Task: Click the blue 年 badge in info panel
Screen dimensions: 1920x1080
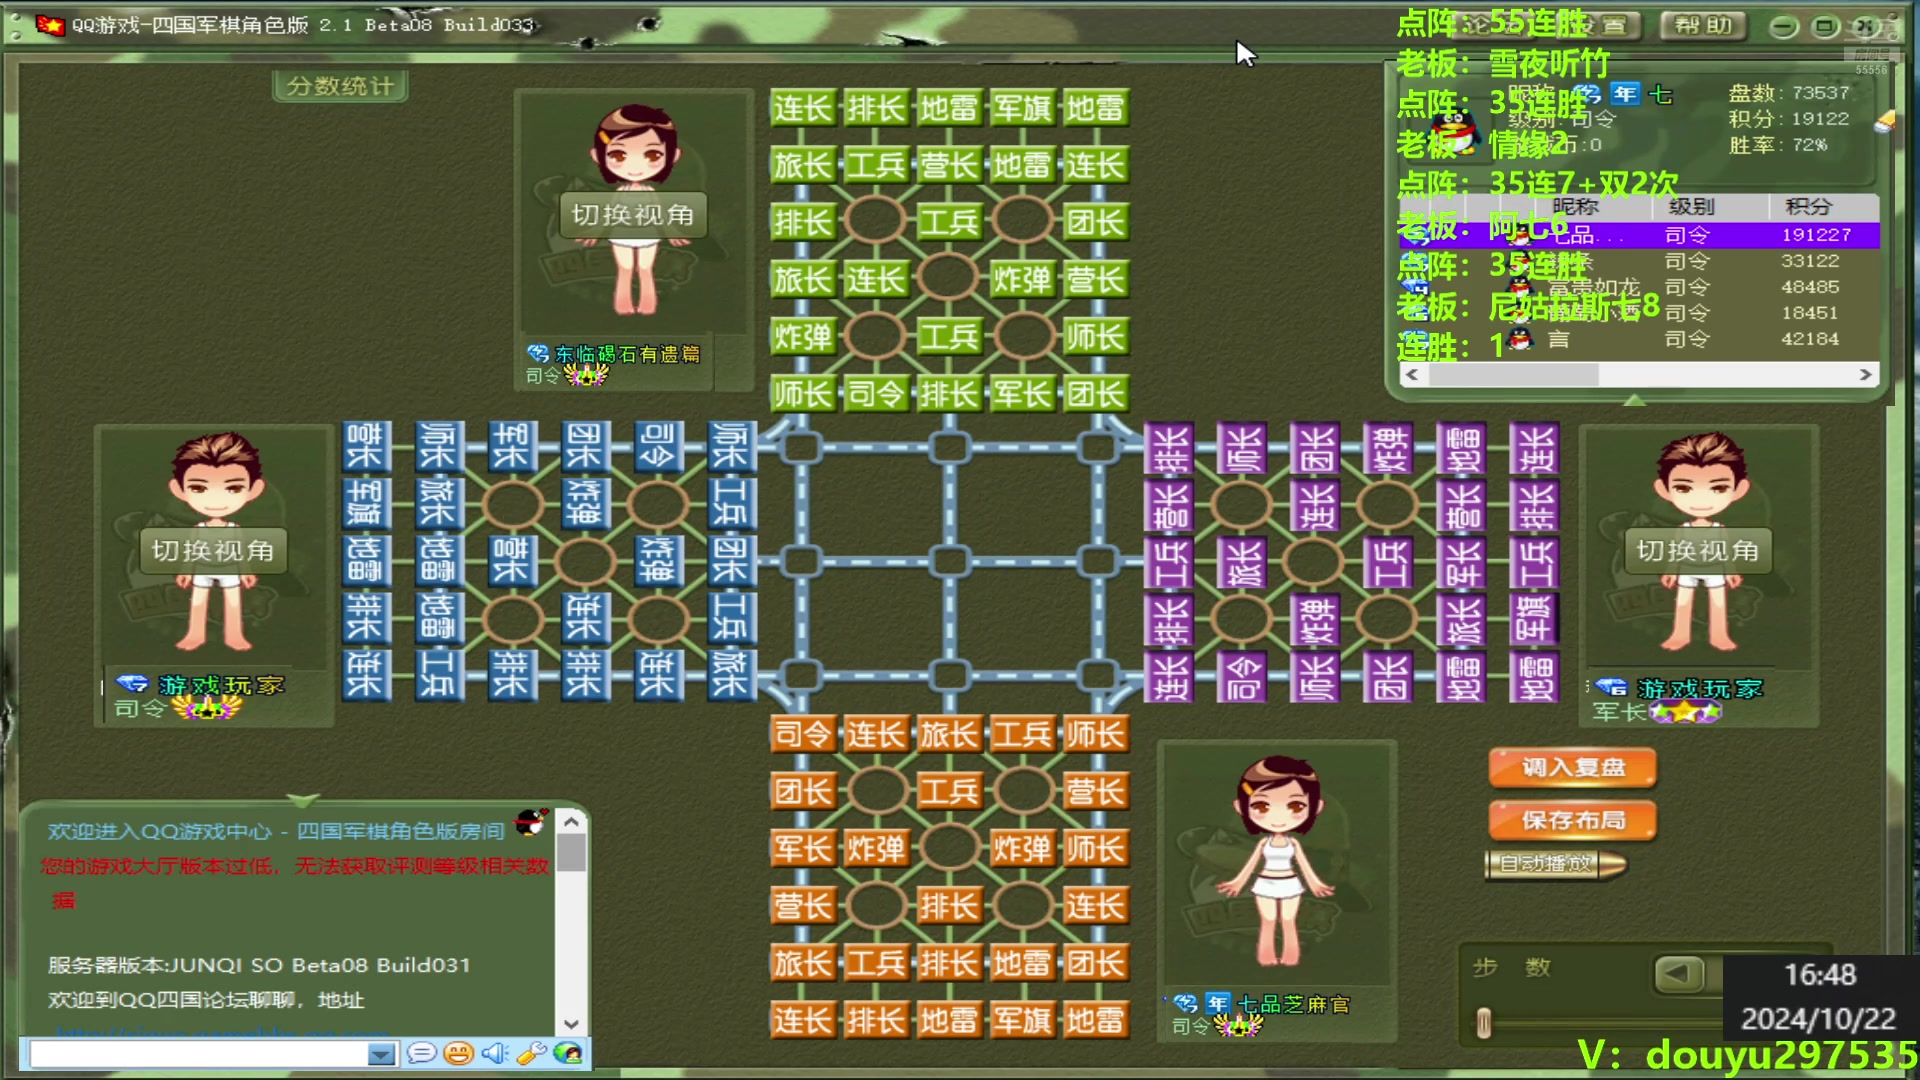Action: pos(1625,94)
